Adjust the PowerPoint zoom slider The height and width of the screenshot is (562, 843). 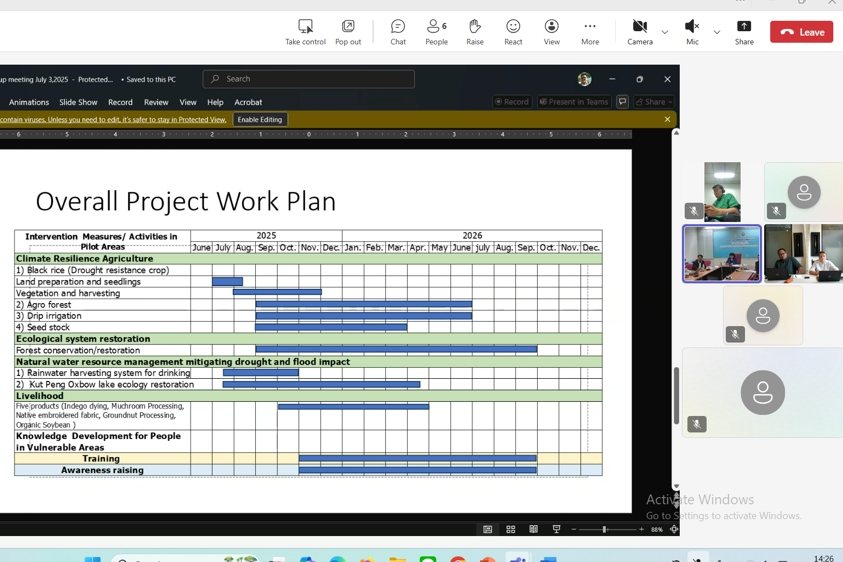(x=604, y=529)
